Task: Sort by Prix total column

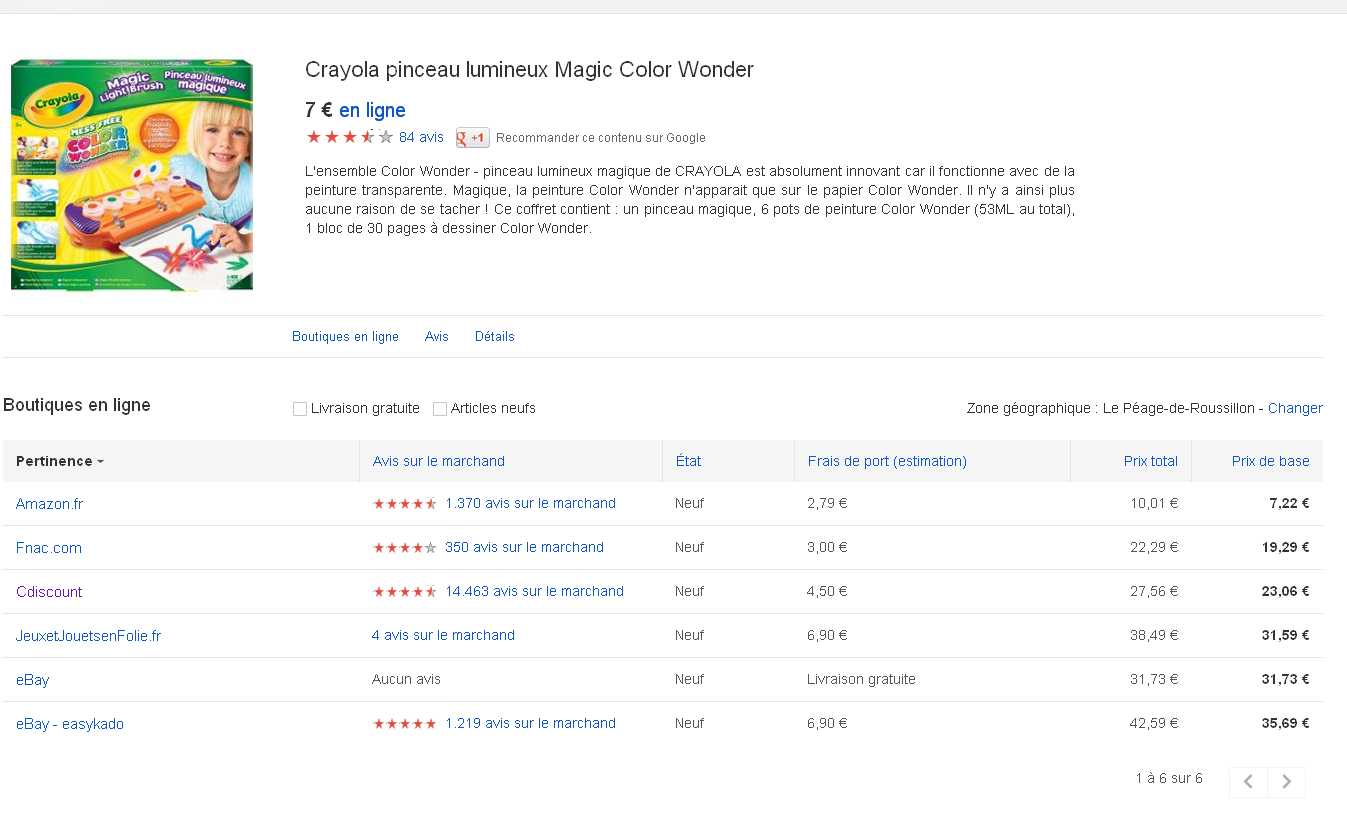Action: pyautogui.click(x=1150, y=461)
